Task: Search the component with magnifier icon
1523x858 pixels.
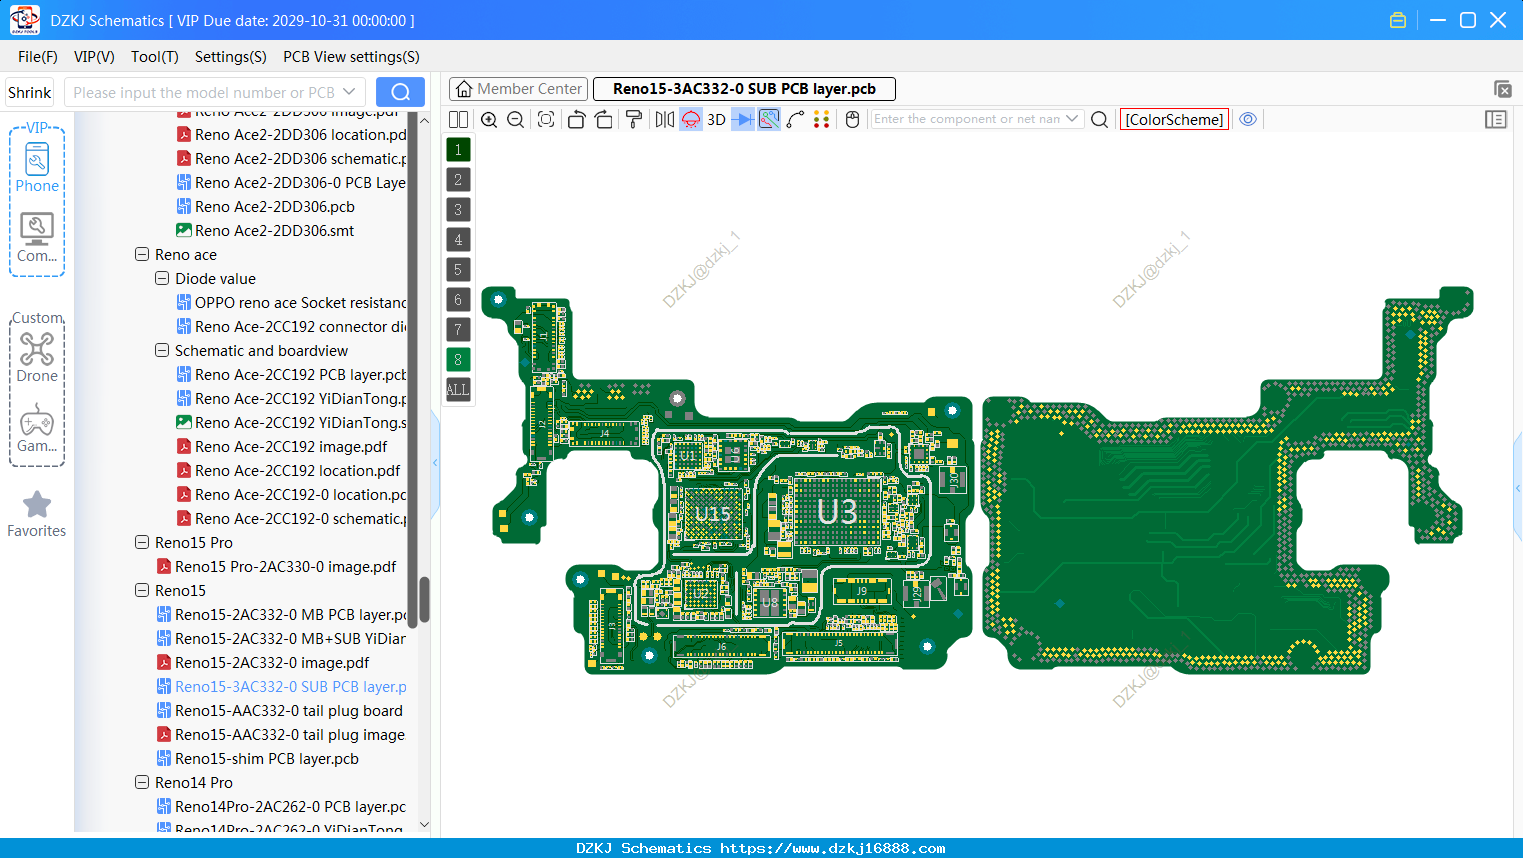Action: tap(1099, 119)
